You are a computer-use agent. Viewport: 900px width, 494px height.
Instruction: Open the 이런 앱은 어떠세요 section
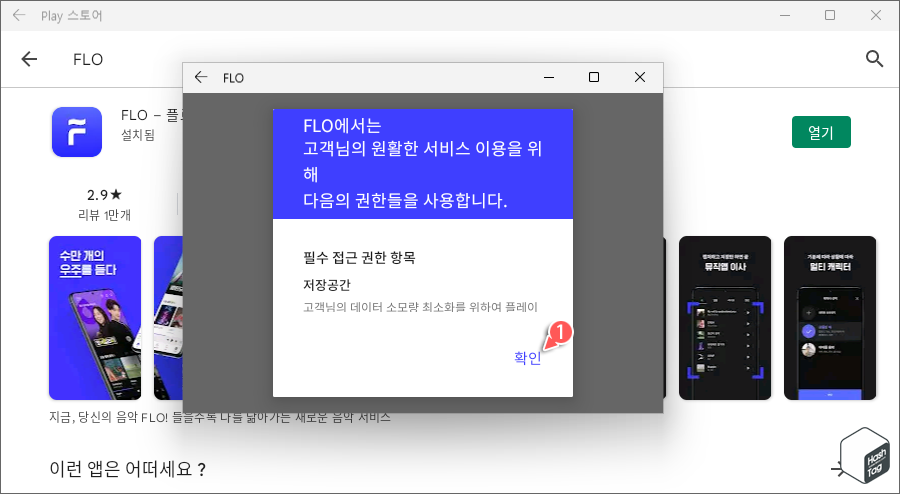(x=127, y=469)
